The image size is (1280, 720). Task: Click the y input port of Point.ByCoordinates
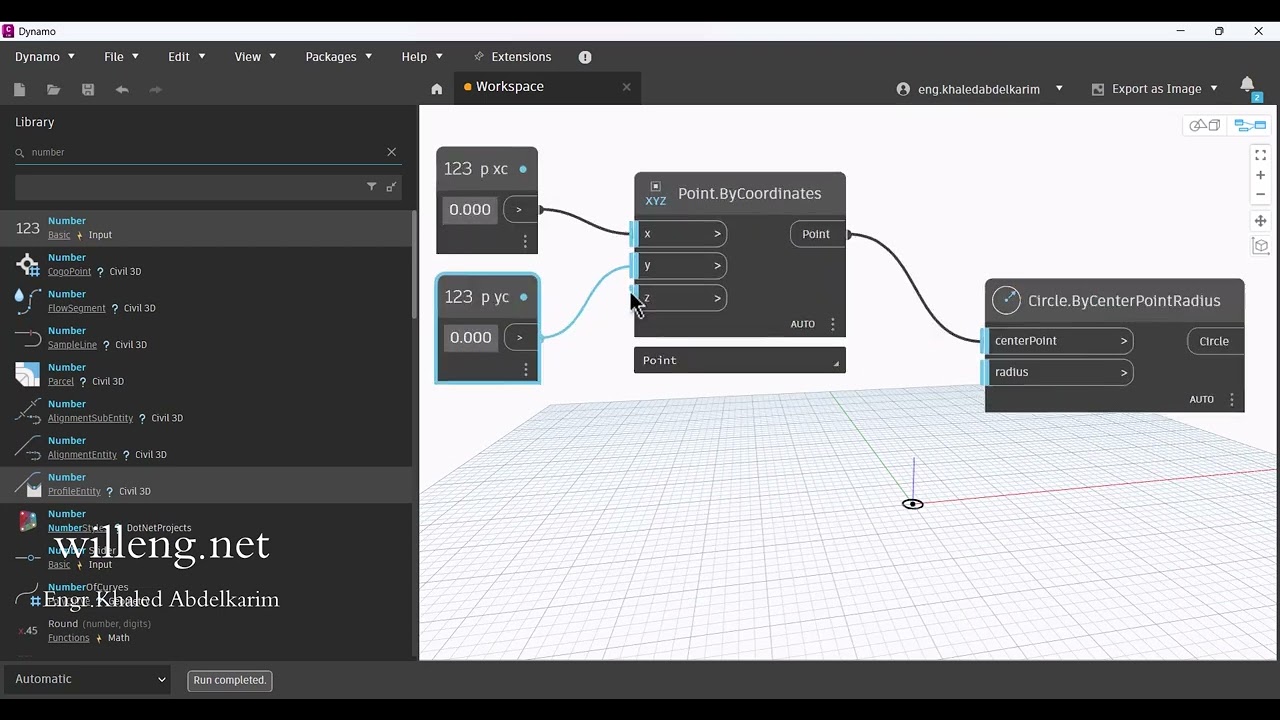pos(680,266)
